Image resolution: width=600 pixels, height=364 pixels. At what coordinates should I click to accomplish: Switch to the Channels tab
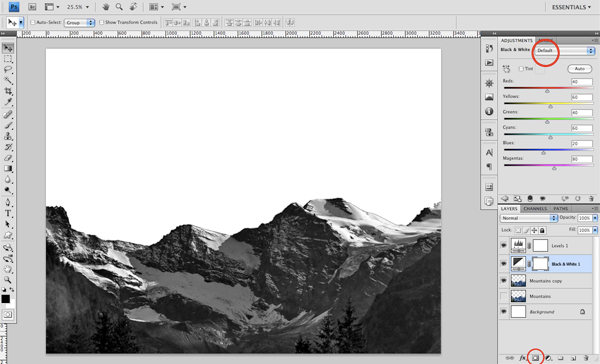point(535,209)
